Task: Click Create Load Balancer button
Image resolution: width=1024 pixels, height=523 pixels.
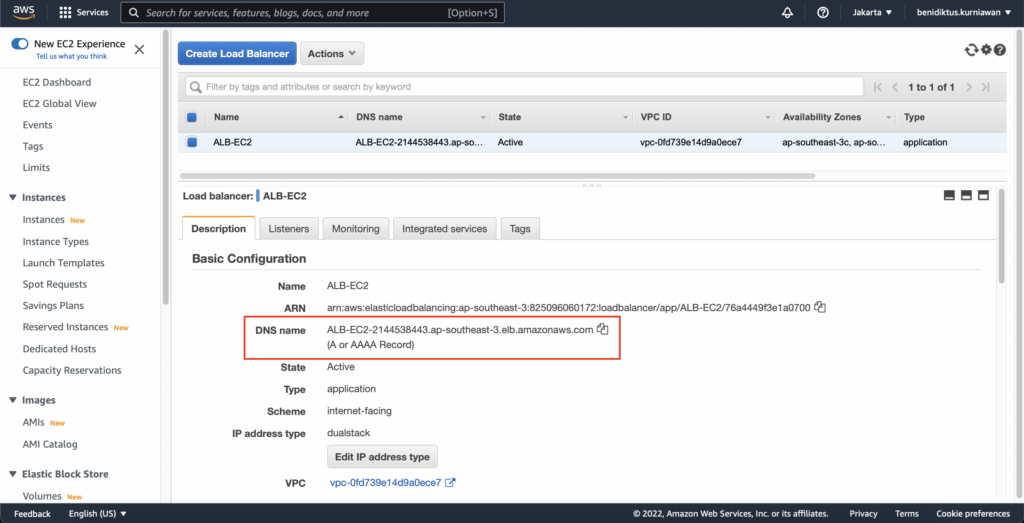Action: coord(237,54)
